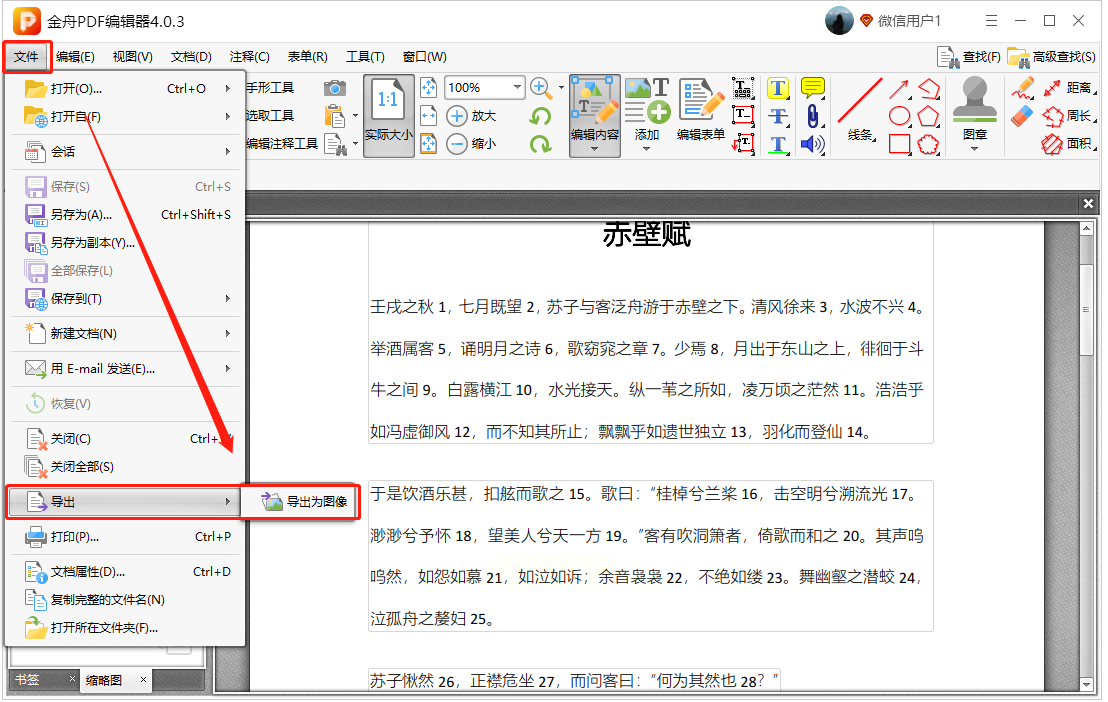Click the snapshot camera icon

[x=334, y=88]
